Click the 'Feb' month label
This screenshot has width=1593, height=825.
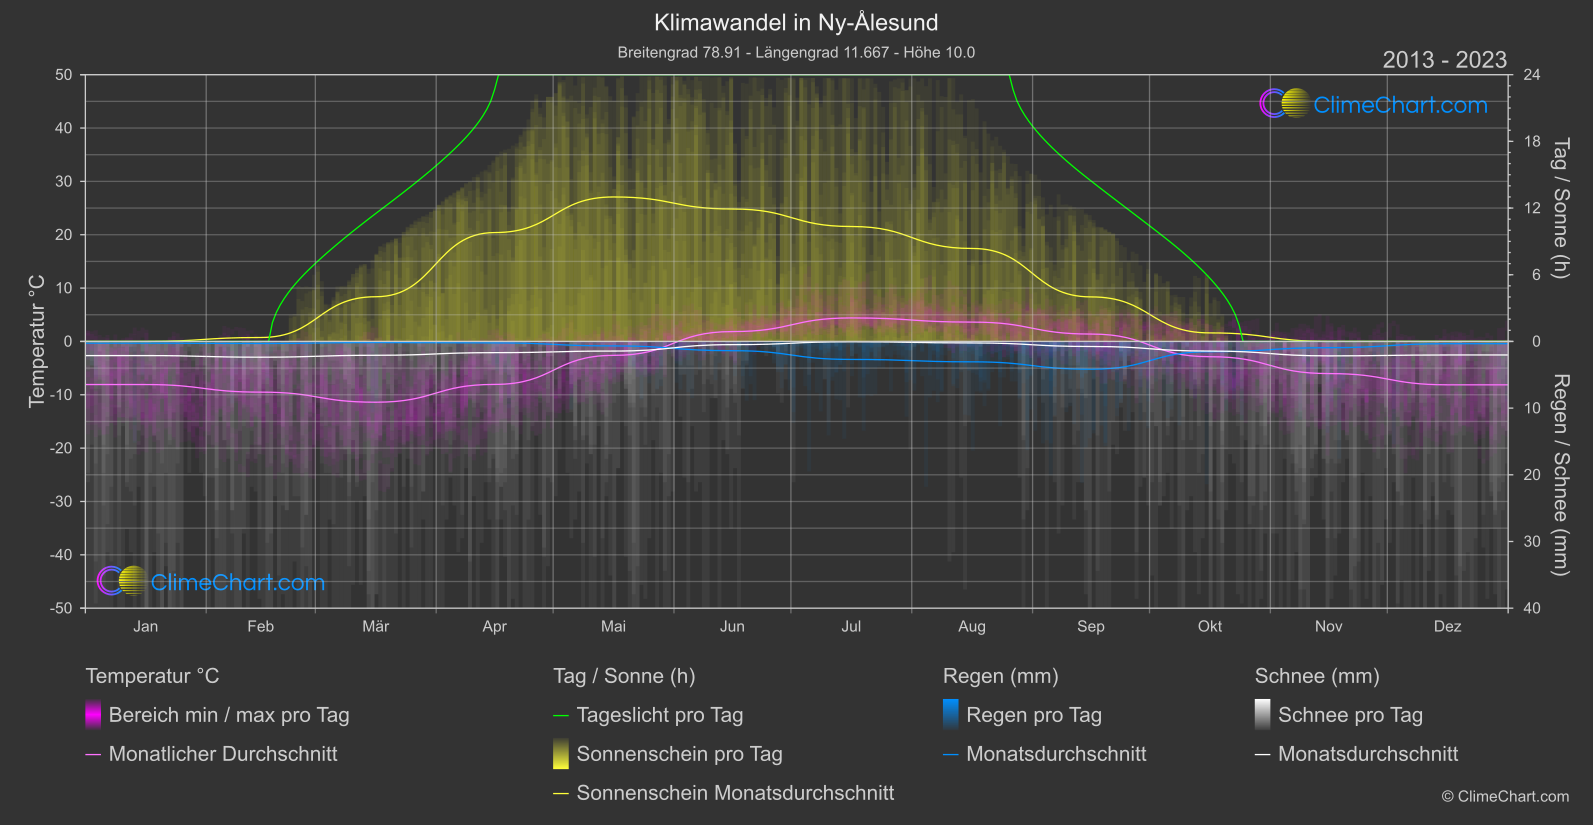tap(260, 626)
